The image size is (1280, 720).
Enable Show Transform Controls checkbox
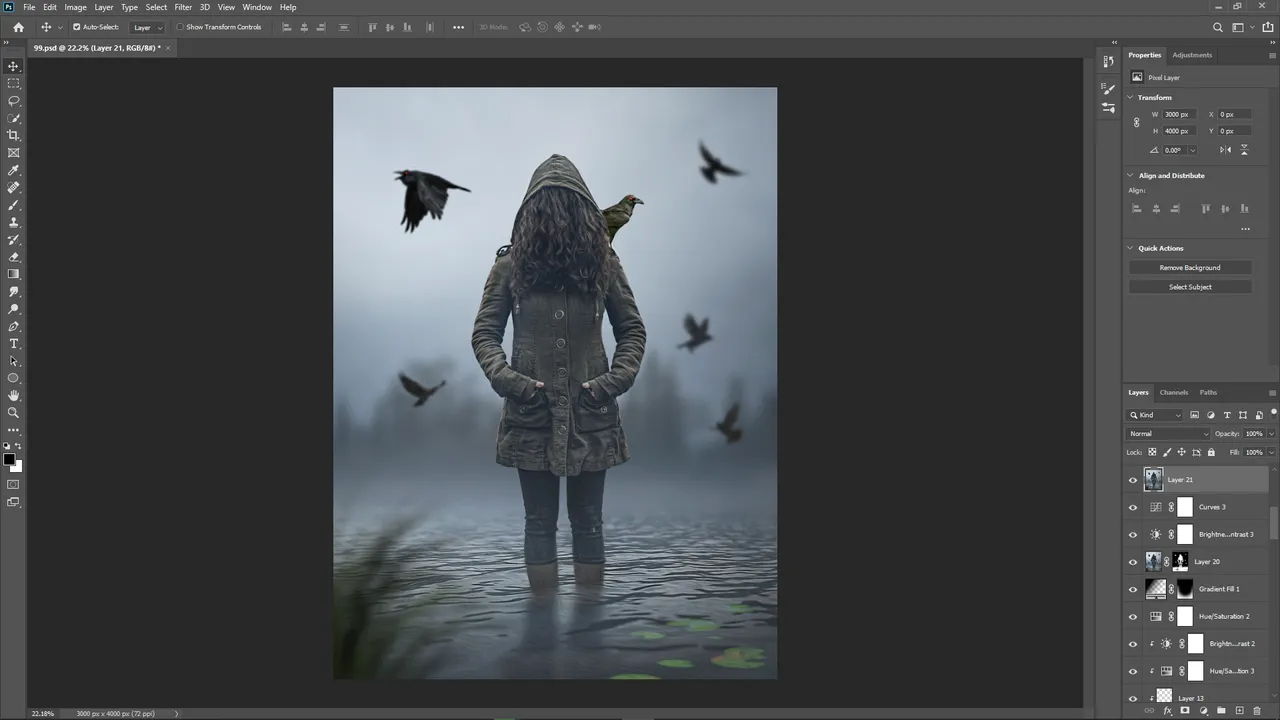tap(180, 27)
